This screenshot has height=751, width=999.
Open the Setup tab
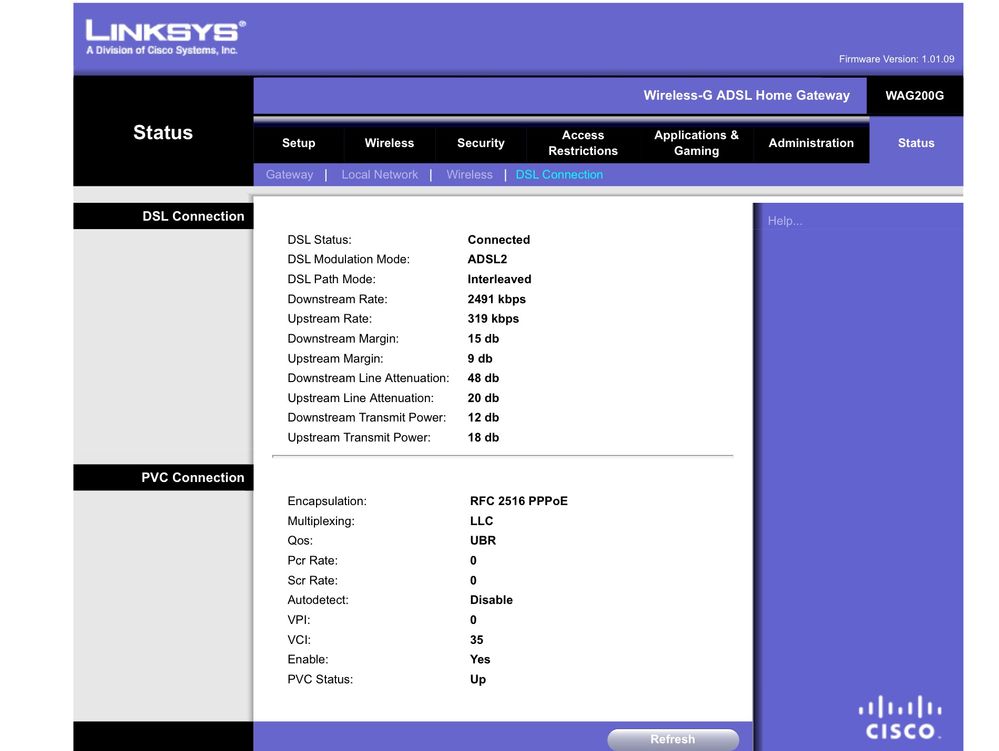pyautogui.click(x=299, y=143)
